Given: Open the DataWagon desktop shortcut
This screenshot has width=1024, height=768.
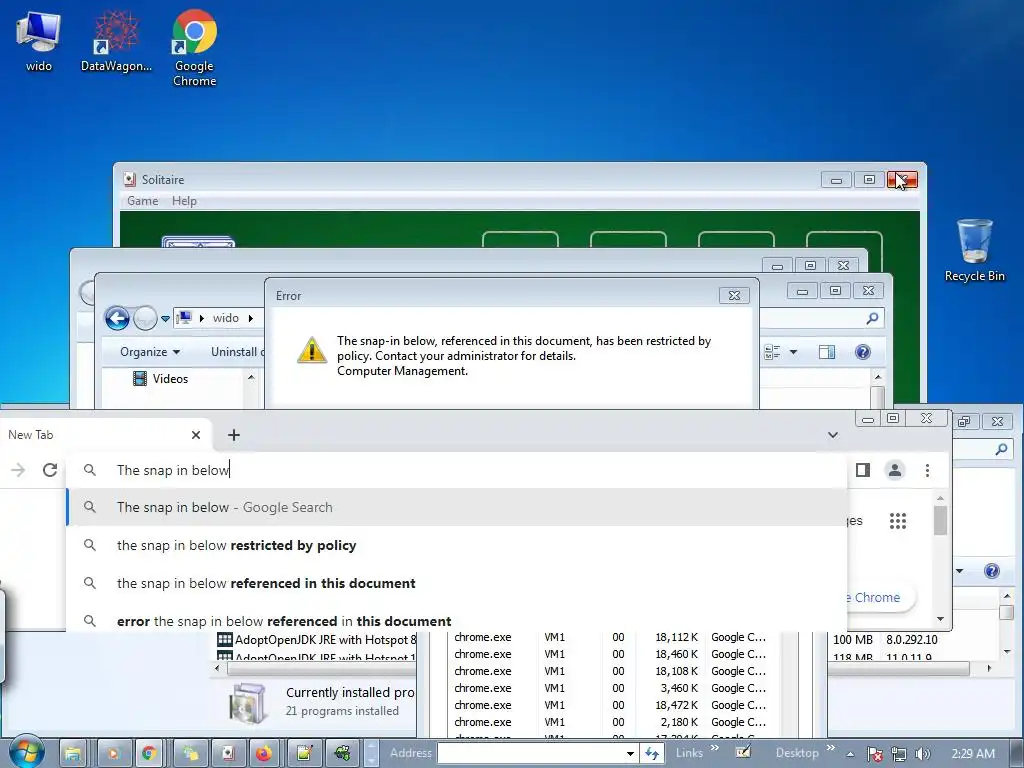Looking at the screenshot, I should (116, 40).
